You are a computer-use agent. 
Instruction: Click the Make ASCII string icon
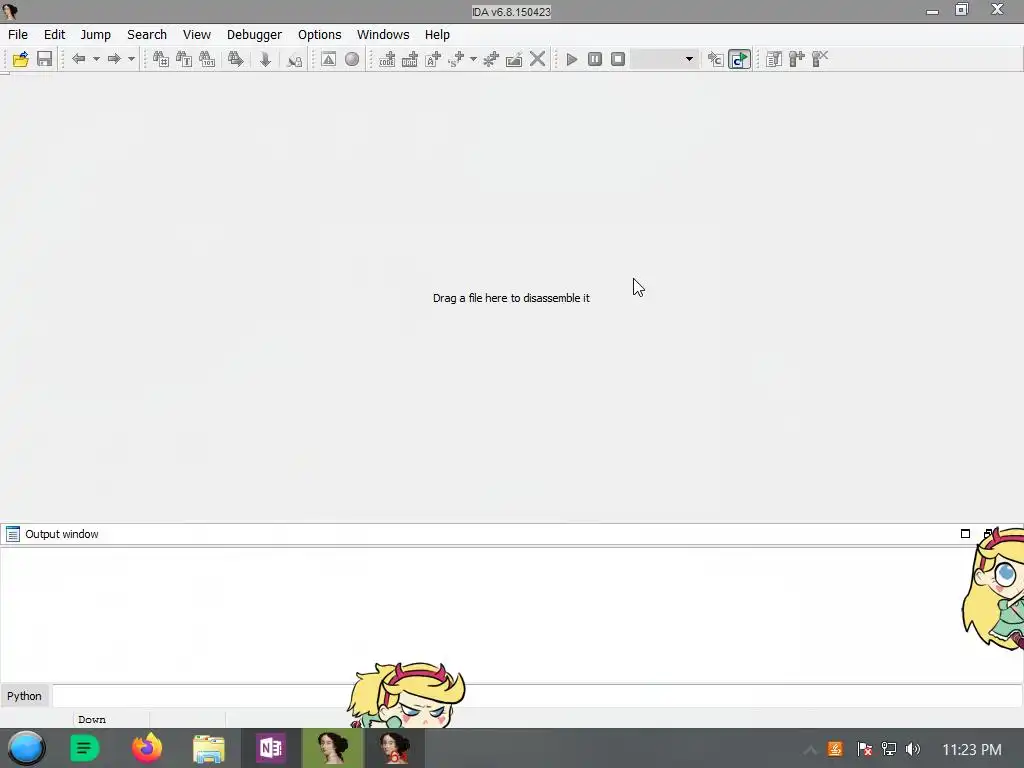pyautogui.click(x=433, y=59)
